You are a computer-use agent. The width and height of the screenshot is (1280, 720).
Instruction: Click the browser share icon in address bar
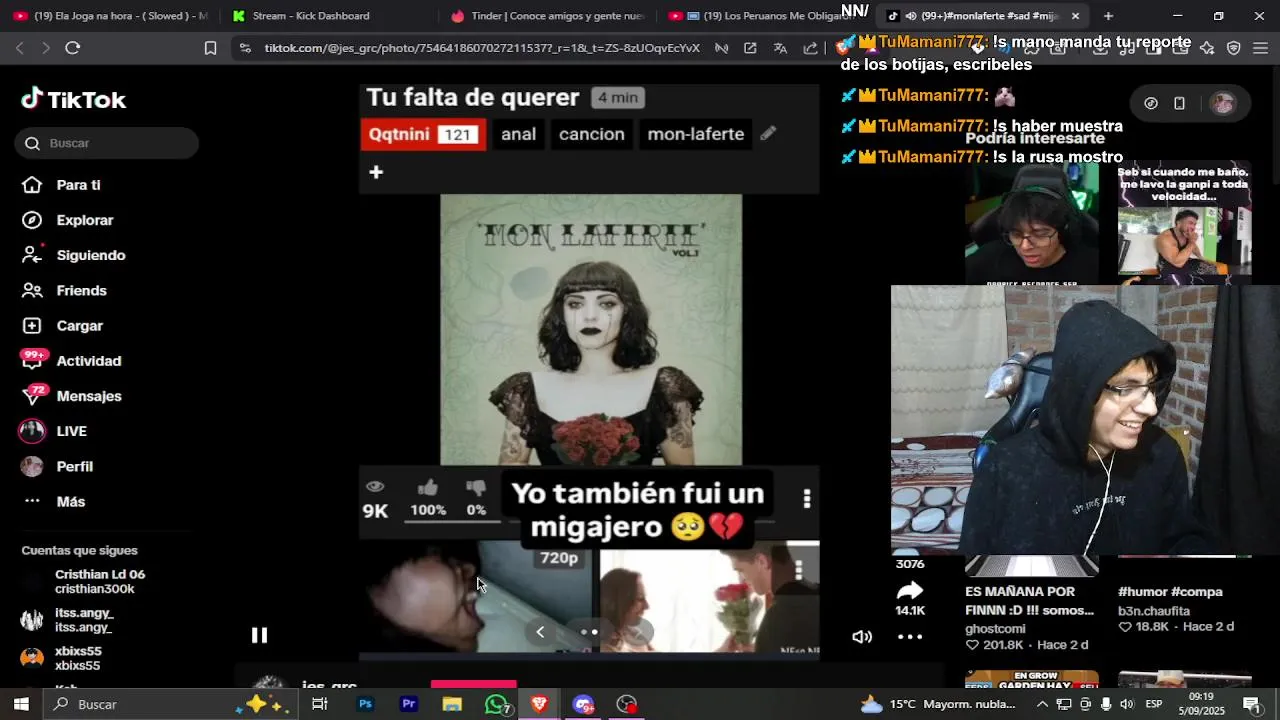pos(810,48)
